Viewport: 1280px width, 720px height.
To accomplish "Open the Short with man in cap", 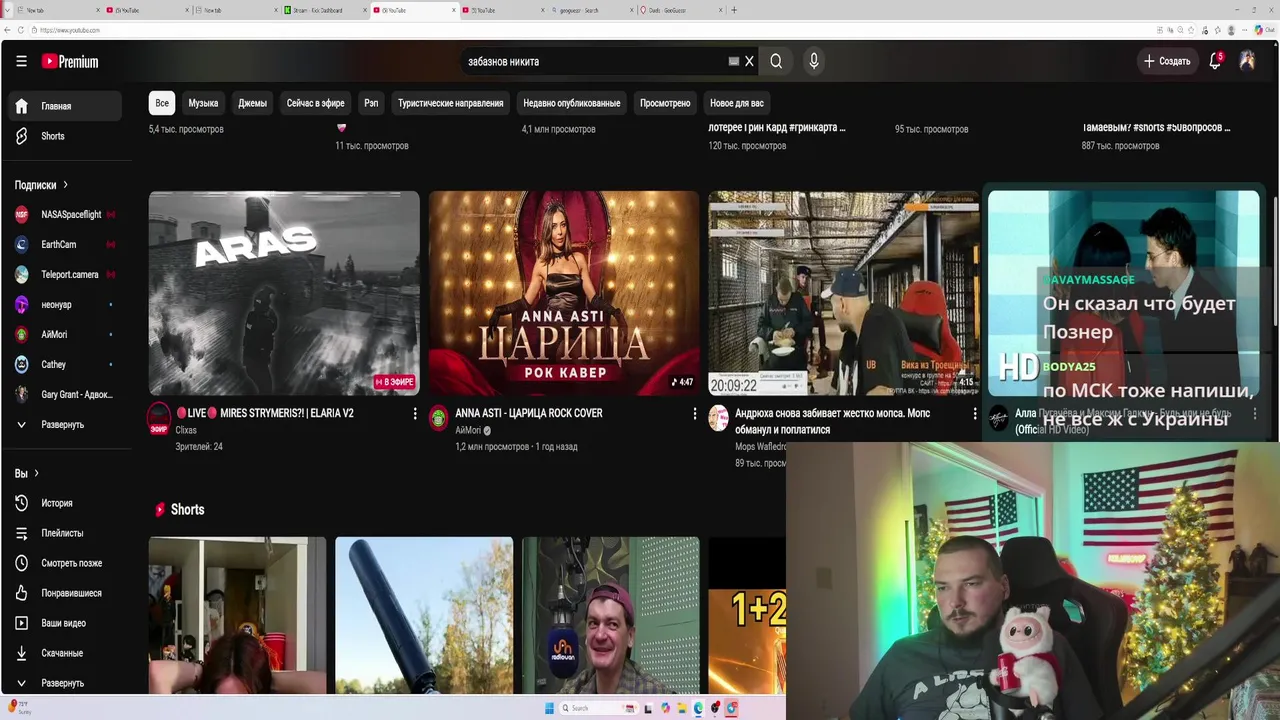I will (611, 615).
